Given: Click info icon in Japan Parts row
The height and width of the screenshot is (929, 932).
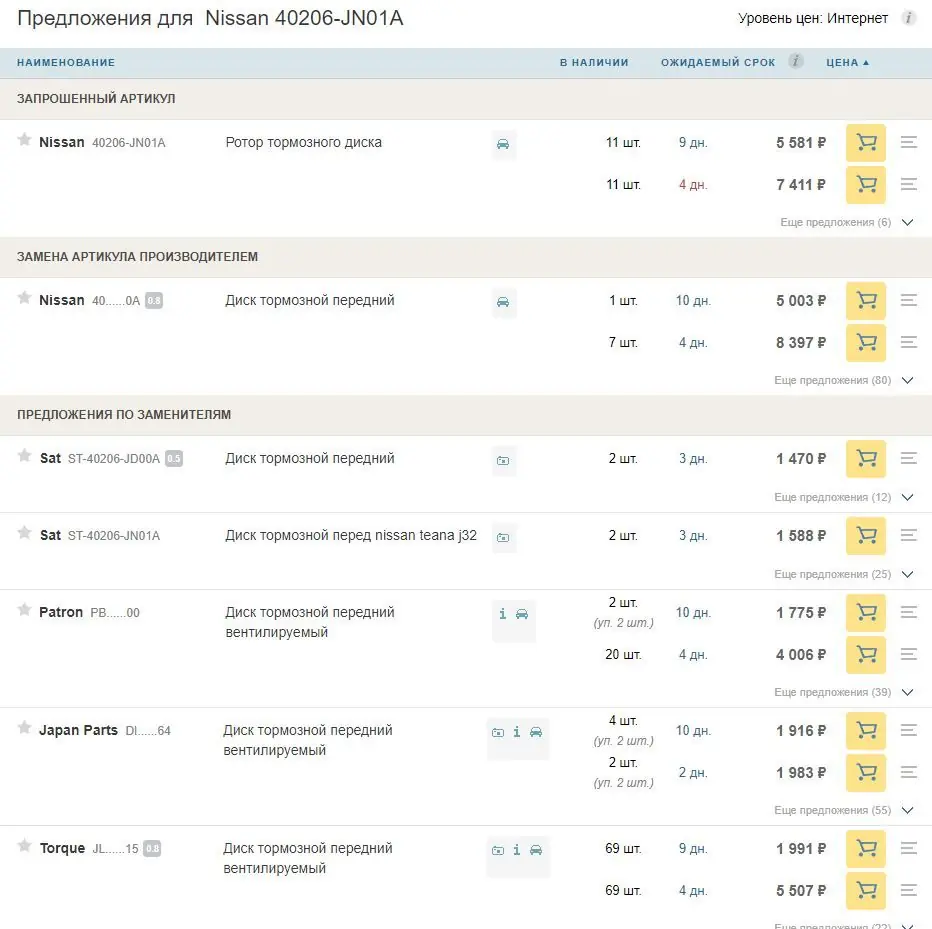Looking at the screenshot, I should click(x=517, y=732).
